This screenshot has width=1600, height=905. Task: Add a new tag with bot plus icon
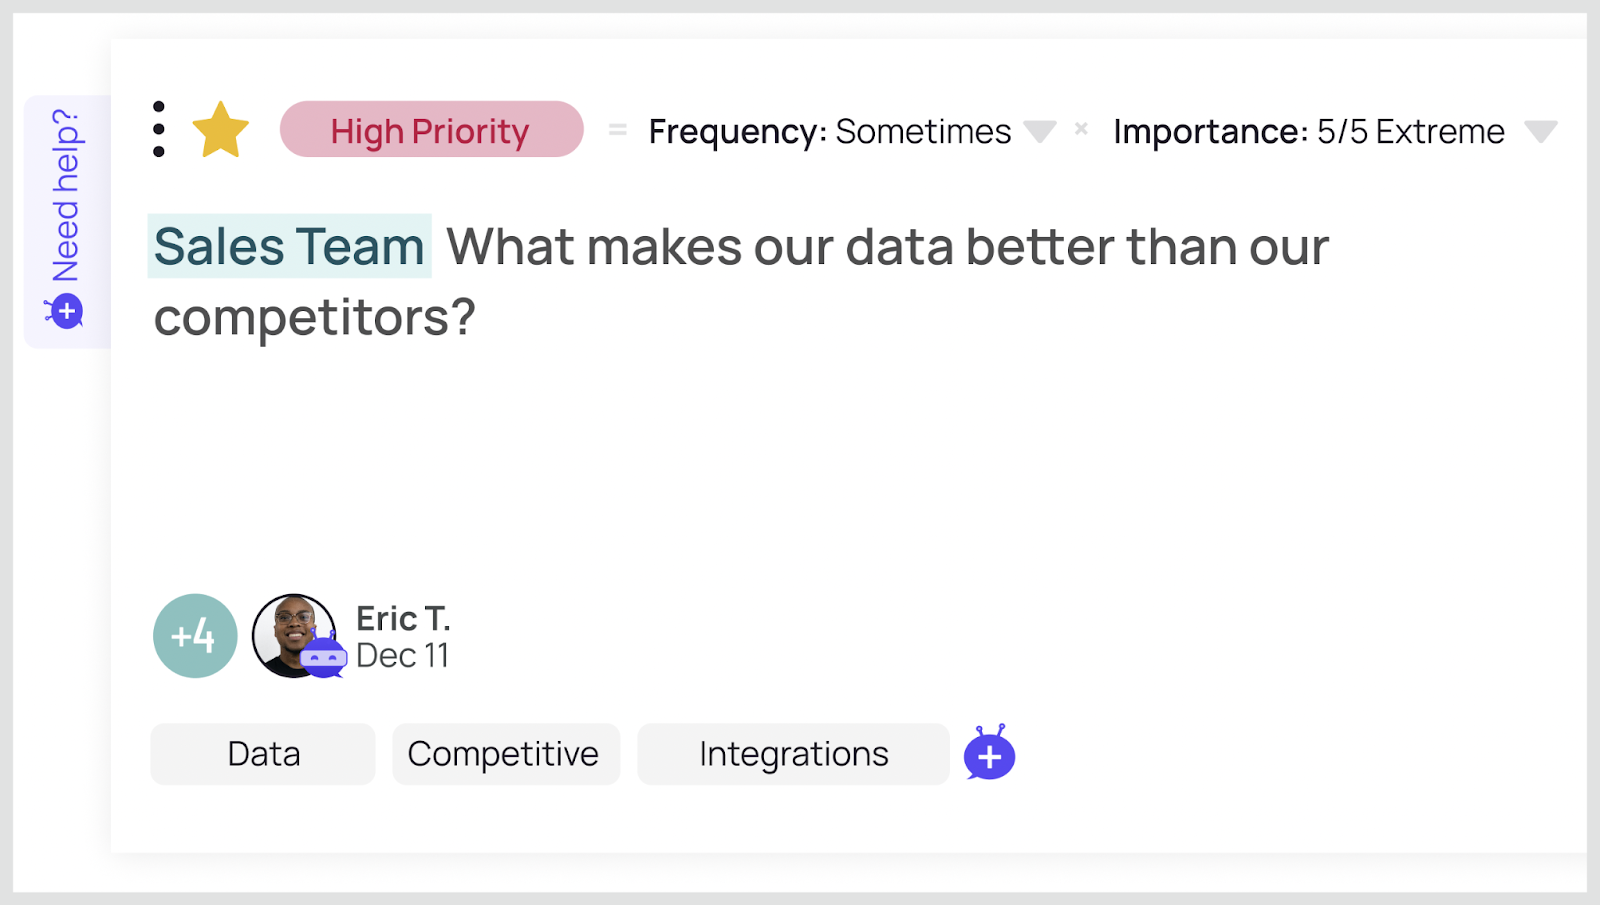click(x=989, y=755)
